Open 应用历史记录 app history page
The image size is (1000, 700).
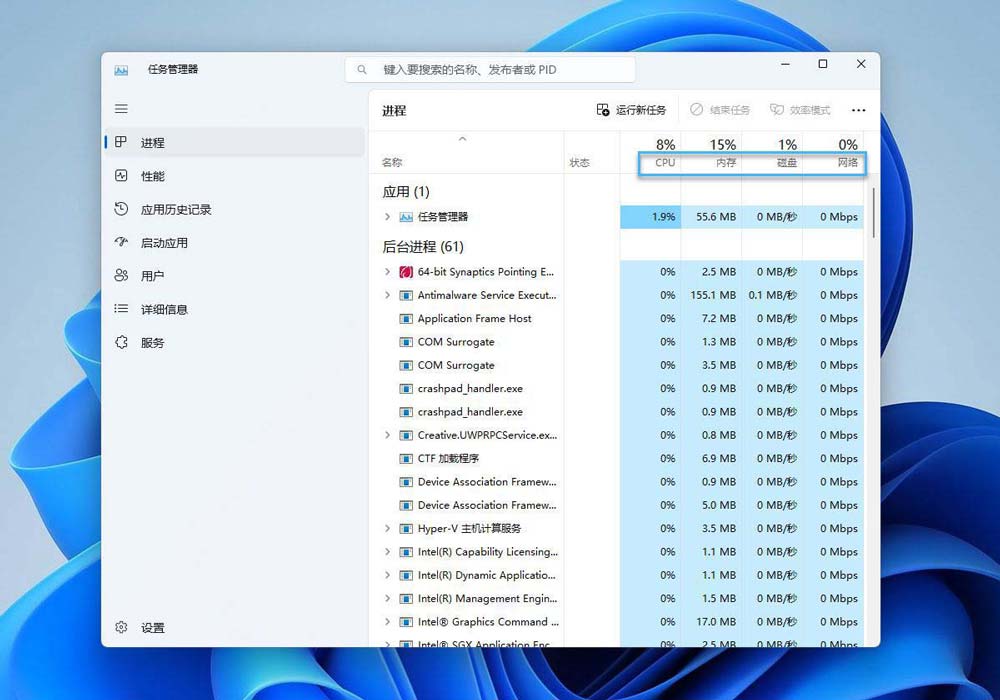pyautogui.click(x=175, y=210)
